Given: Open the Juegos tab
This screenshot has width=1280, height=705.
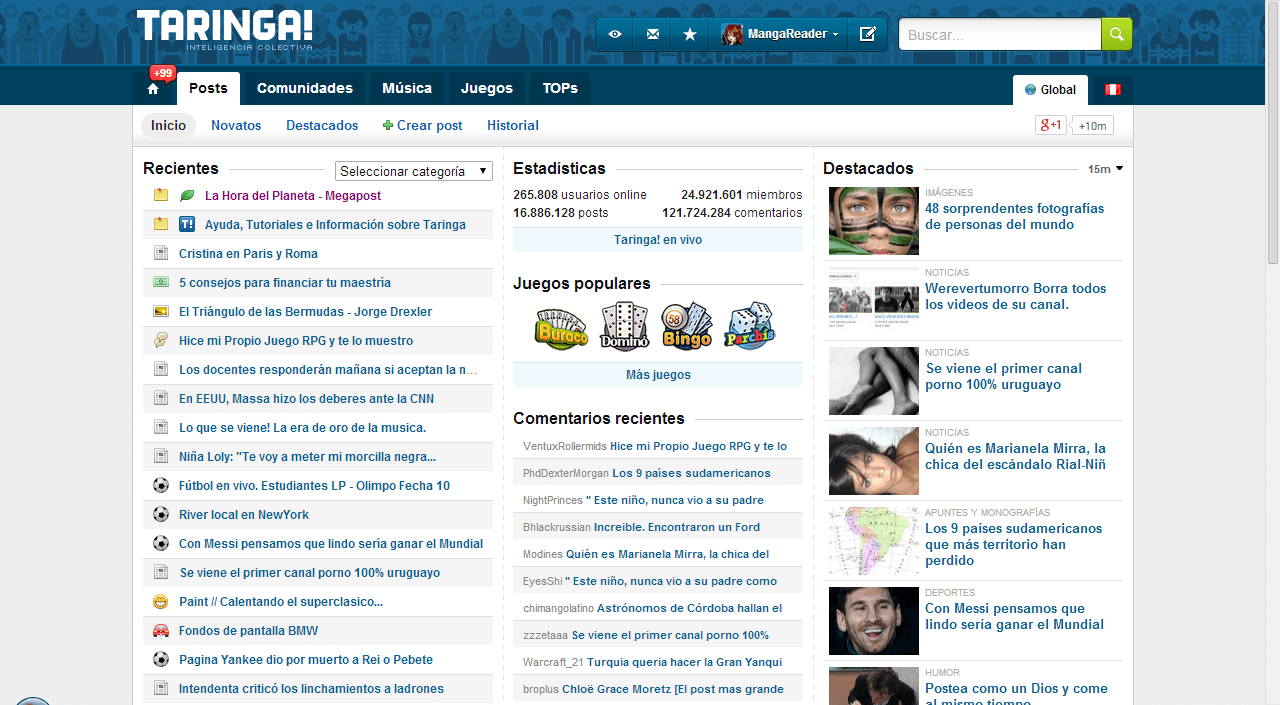Looking at the screenshot, I should pos(487,88).
